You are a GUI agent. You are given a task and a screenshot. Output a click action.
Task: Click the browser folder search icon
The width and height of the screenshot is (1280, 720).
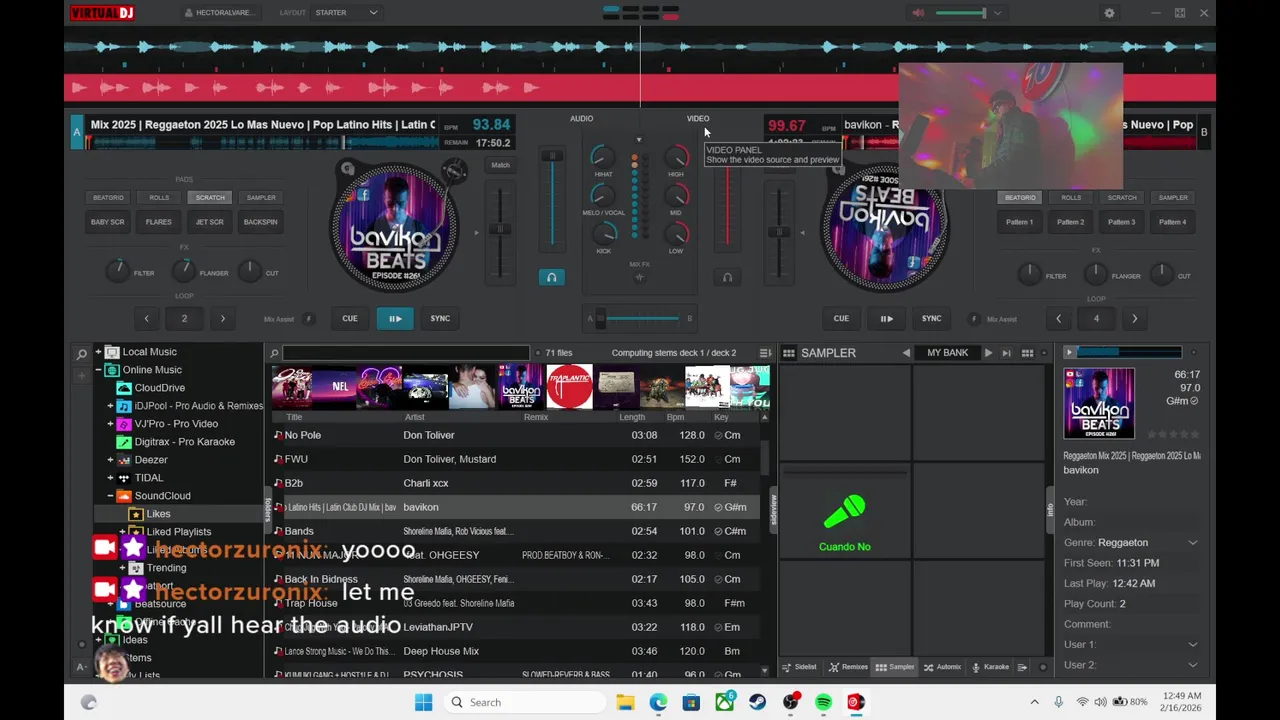(82, 353)
